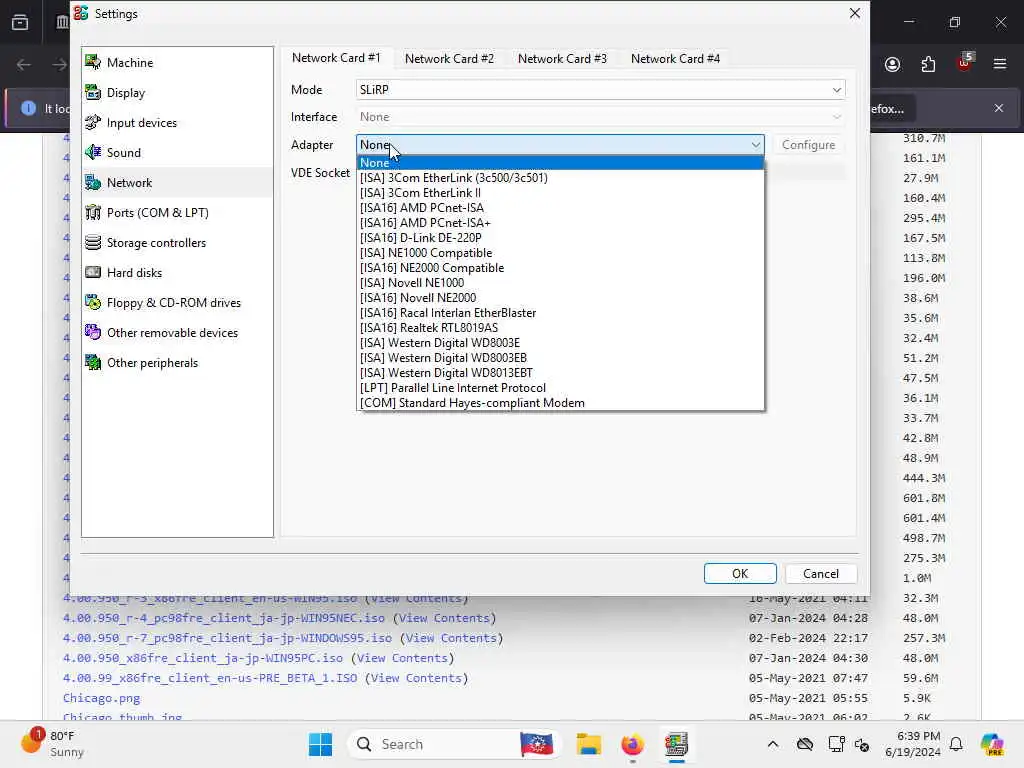This screenshot has height=768, width=1024.
Task: Choose [ISA] 3Com EtherLink II
Action: pos(560,193)
